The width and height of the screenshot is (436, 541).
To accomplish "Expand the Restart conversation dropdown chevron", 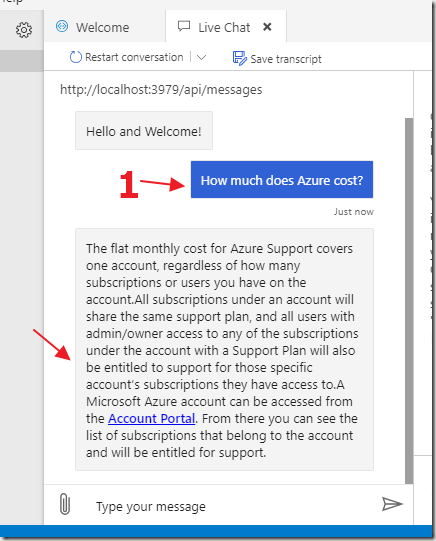I will 201,57.
